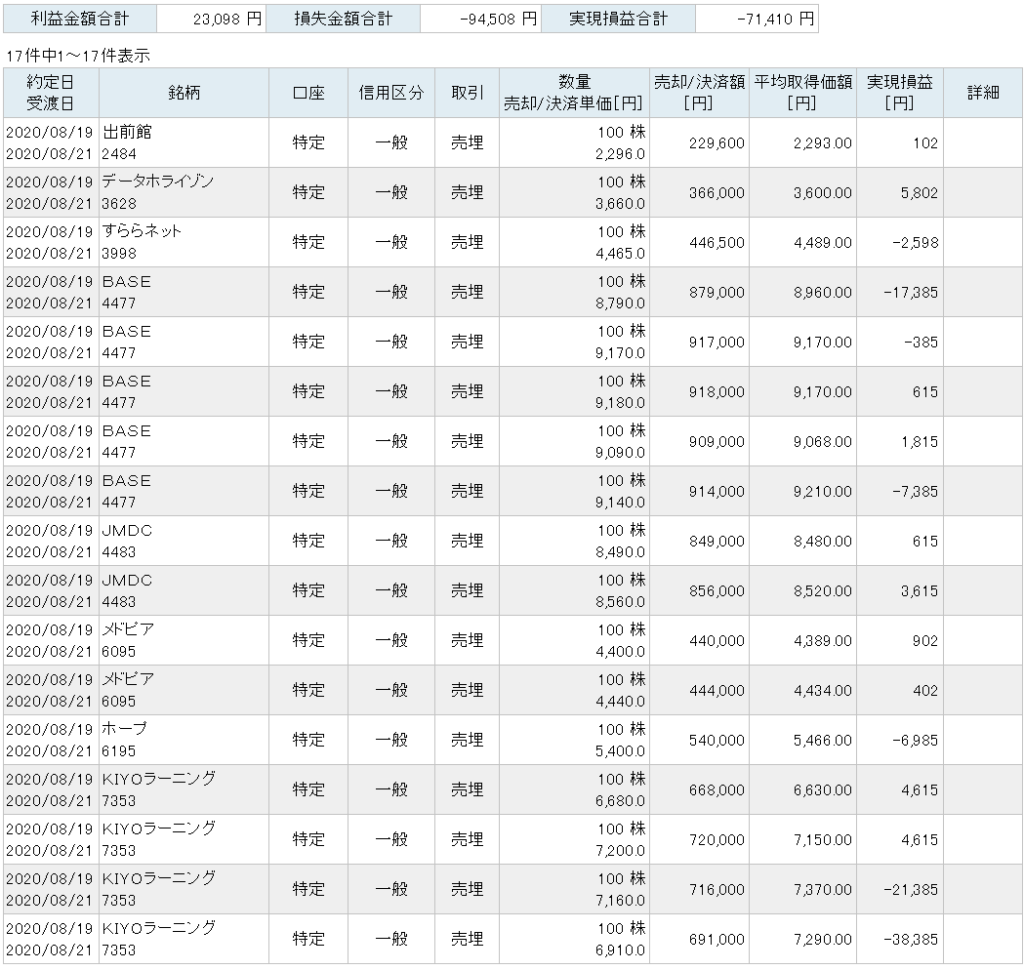
Task: Select the データホライゾン 3628 stock cell
Action: (184, 193)
